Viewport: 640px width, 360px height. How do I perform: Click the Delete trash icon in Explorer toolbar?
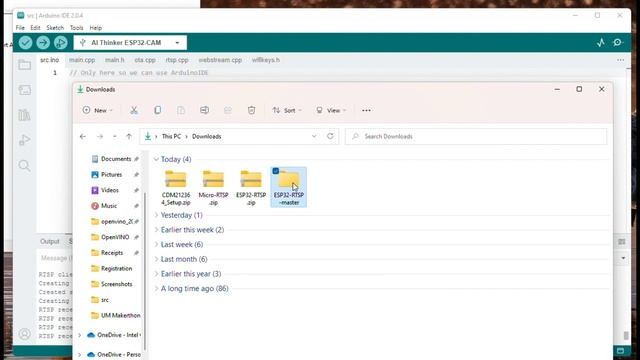251,110
